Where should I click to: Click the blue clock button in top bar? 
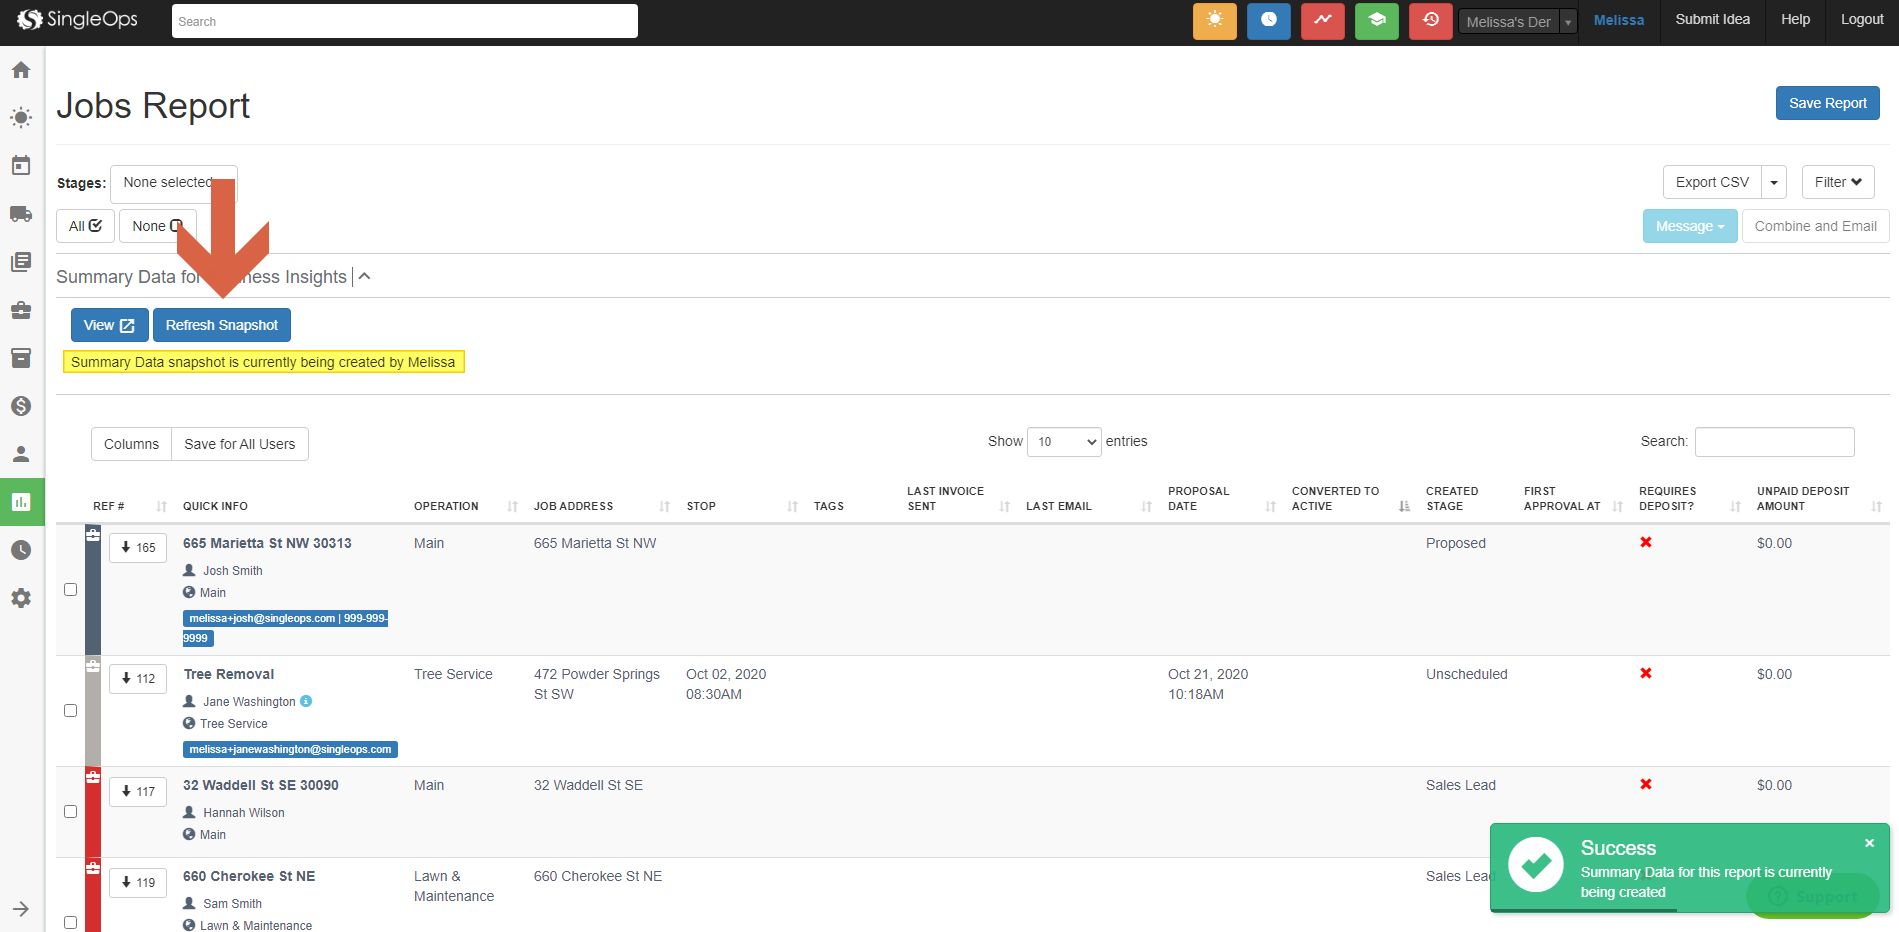pos(1268,21)
